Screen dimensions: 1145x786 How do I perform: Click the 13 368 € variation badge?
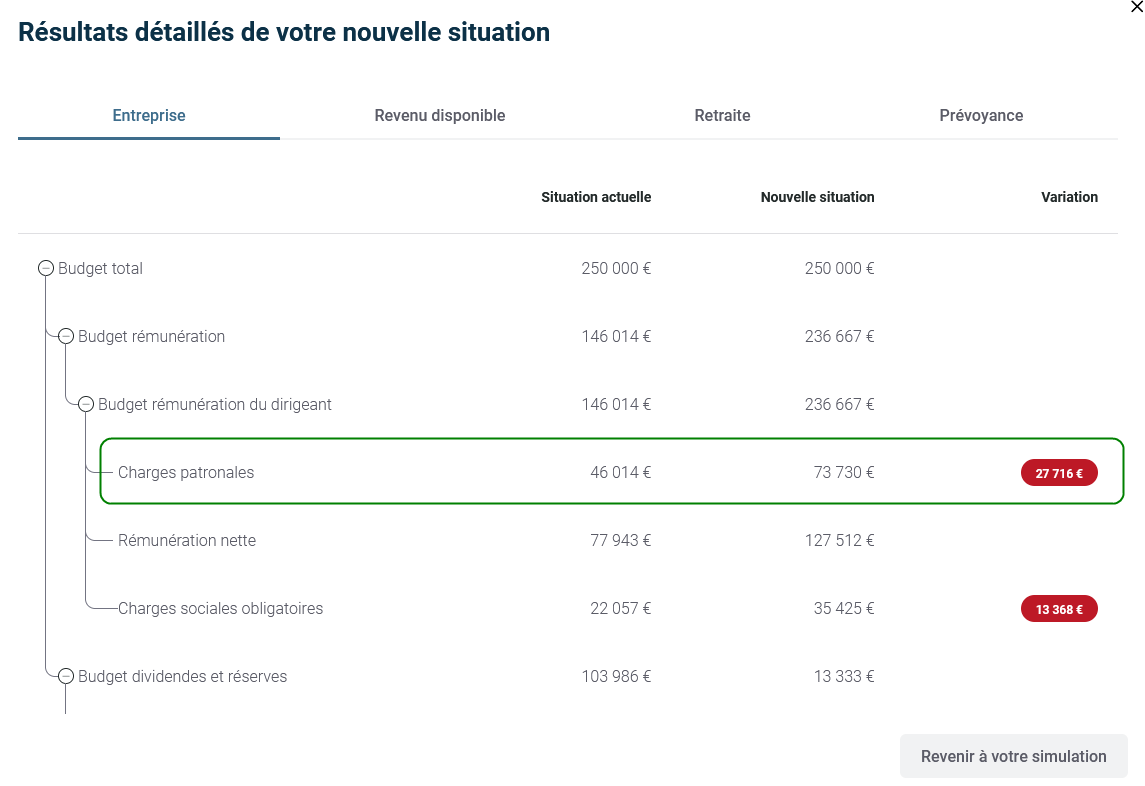[x=1059, y=609]
